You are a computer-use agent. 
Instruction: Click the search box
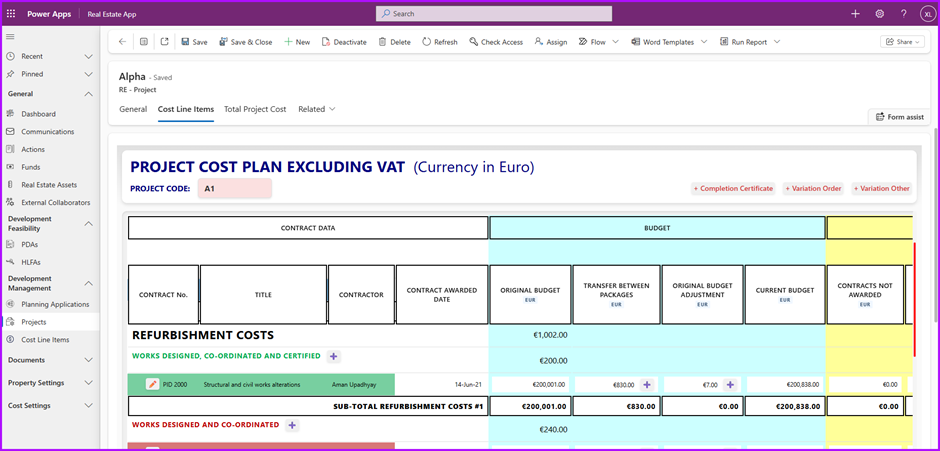(494, 14)
